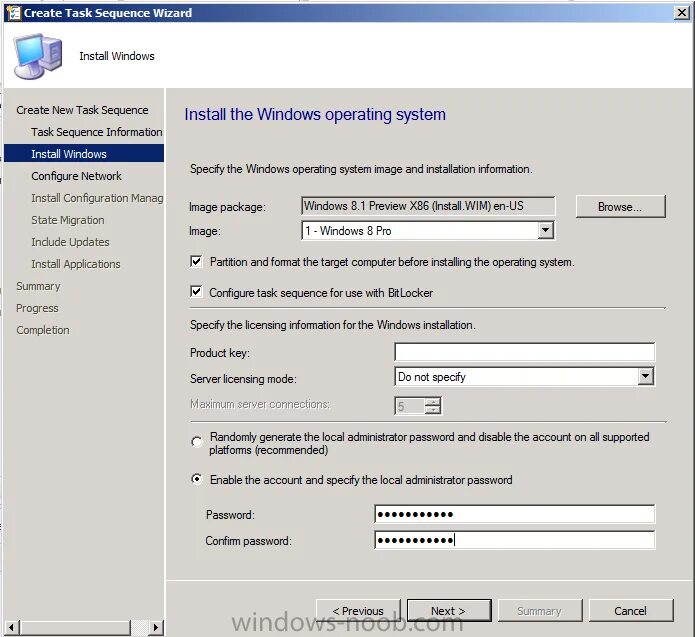Select the Include Updates step

[x=70, y=242]
